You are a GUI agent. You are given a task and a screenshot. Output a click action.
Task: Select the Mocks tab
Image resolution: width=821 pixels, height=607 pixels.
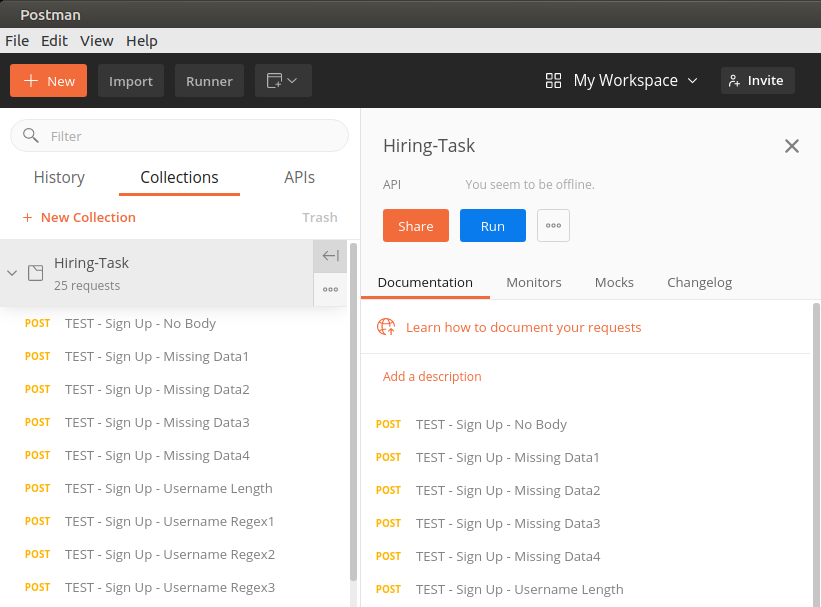tap(614, 283)
